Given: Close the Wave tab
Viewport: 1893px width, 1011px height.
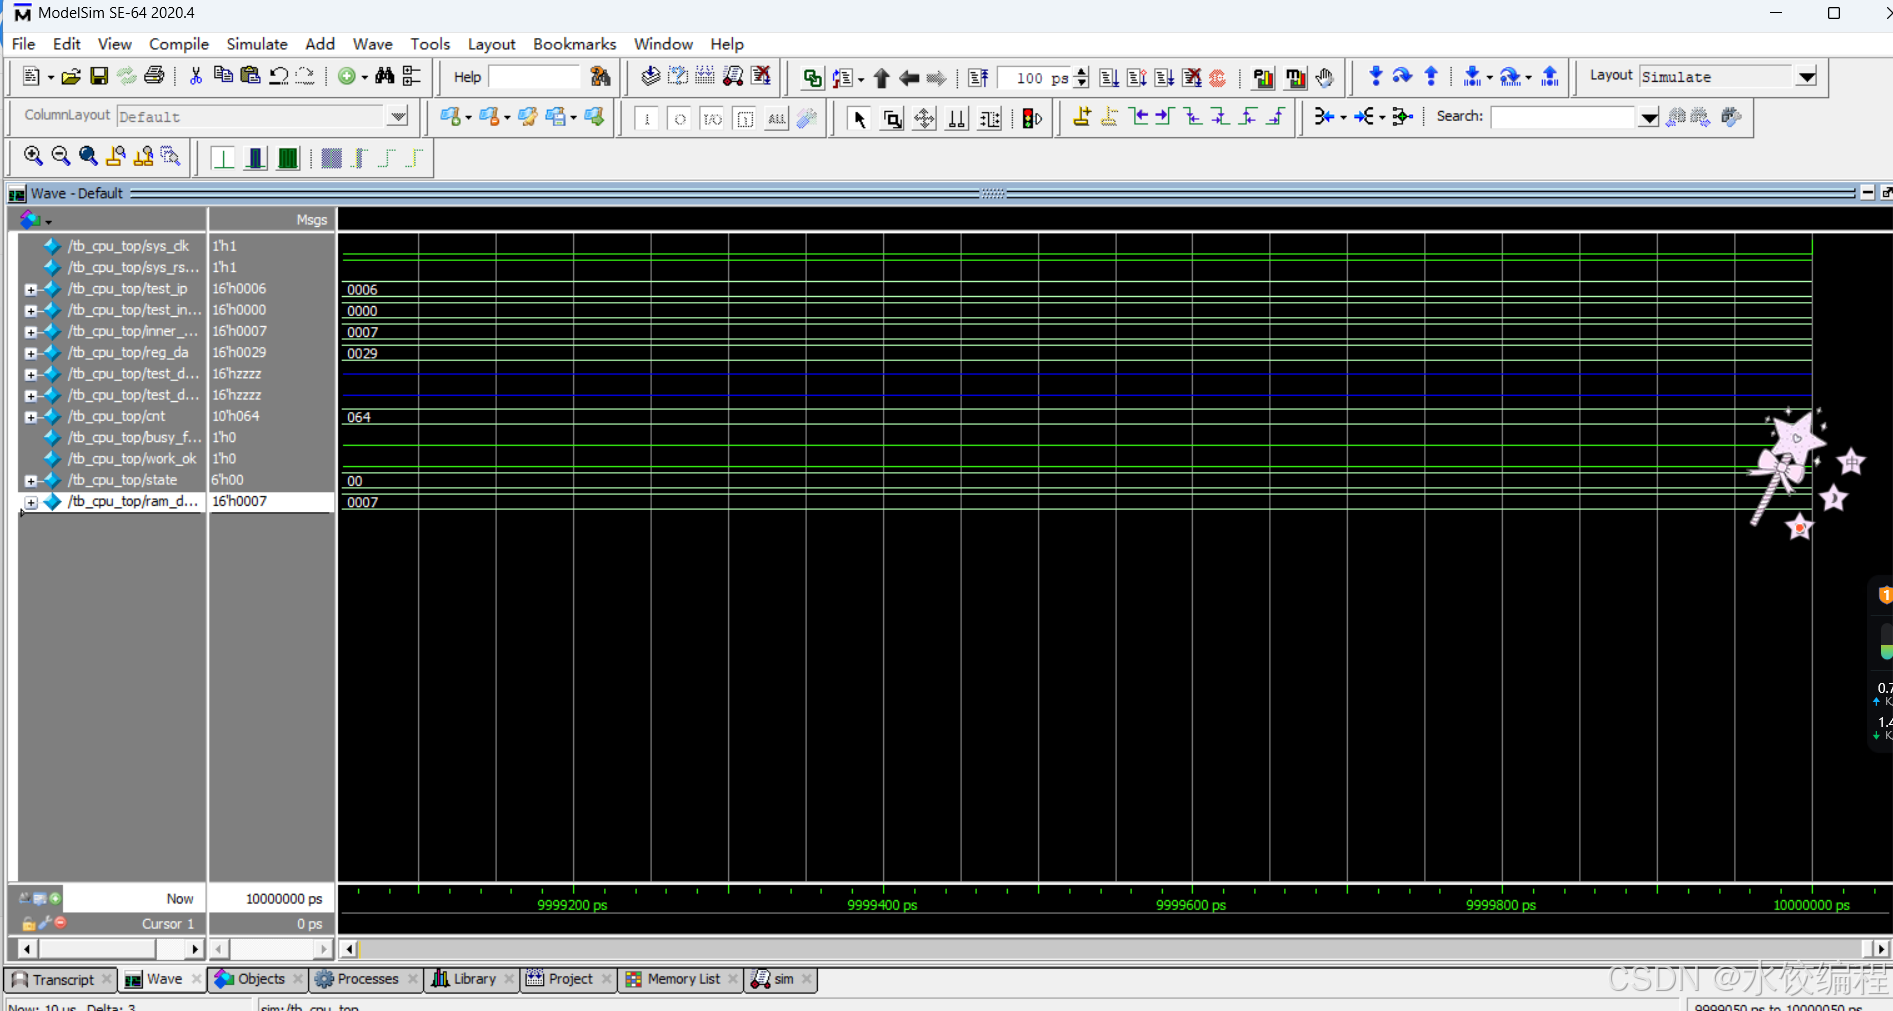Looking at the screenshot, I should [196, 979].
